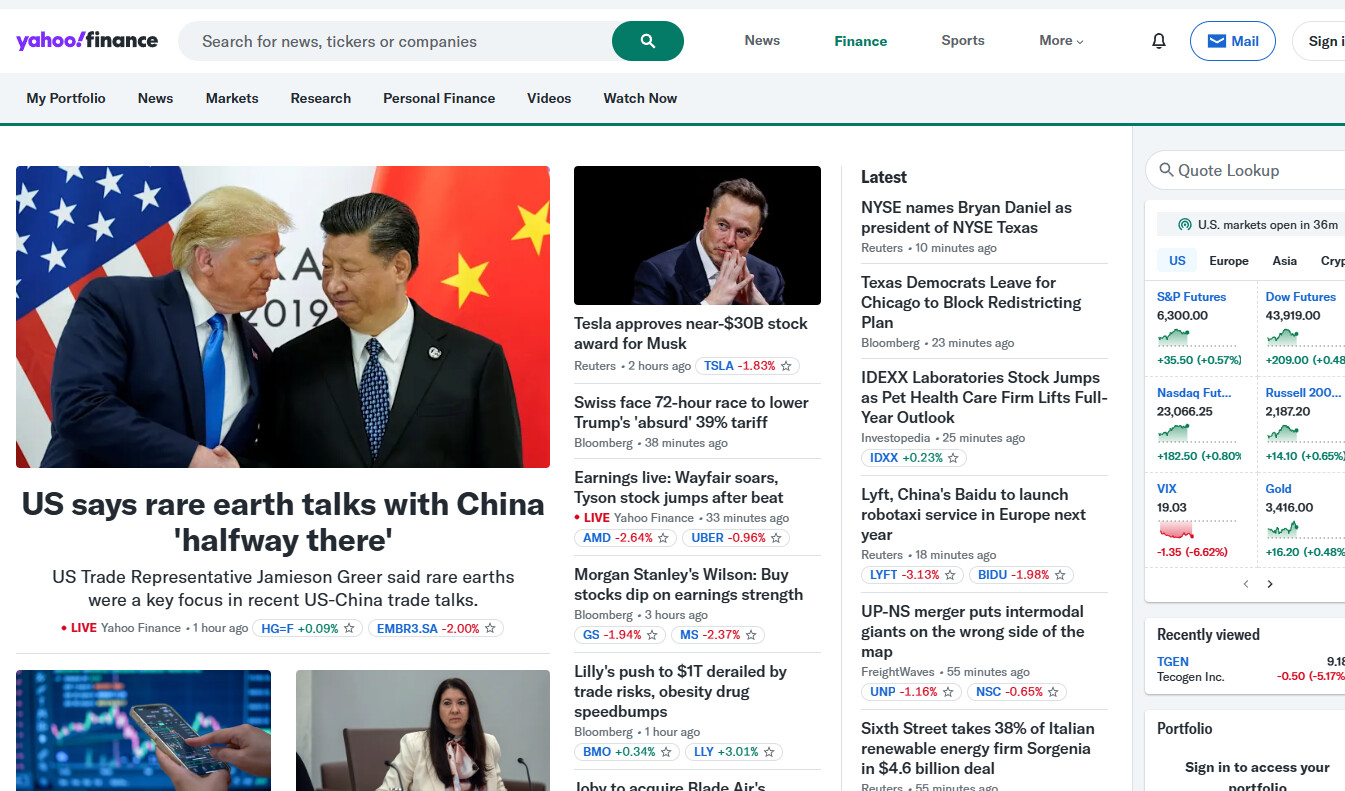Open the Research menu
This screenshot has height=791, width=1345.
(321, 98)
